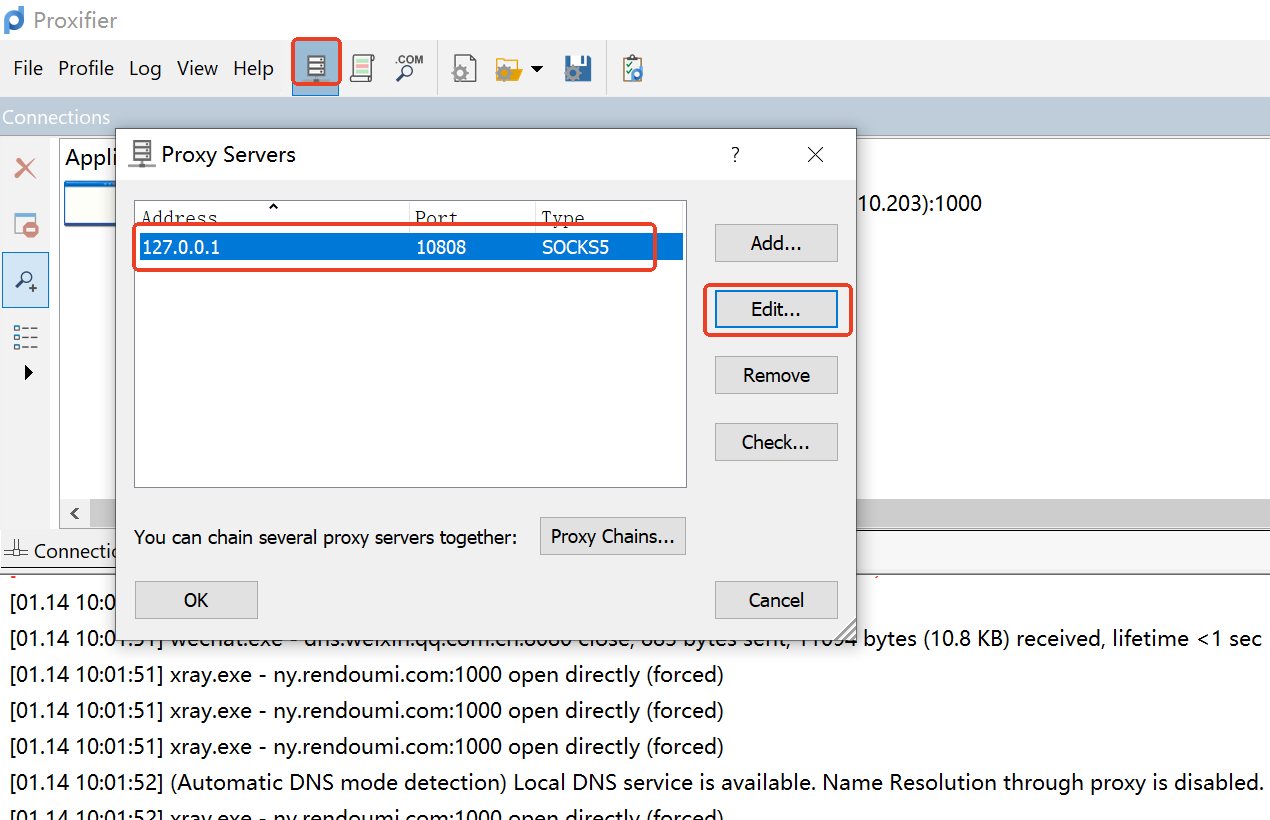Viewport: 1270px width, 820px height.
Task: Open Name Resolution .COM icon
Action: click(408, 68)
